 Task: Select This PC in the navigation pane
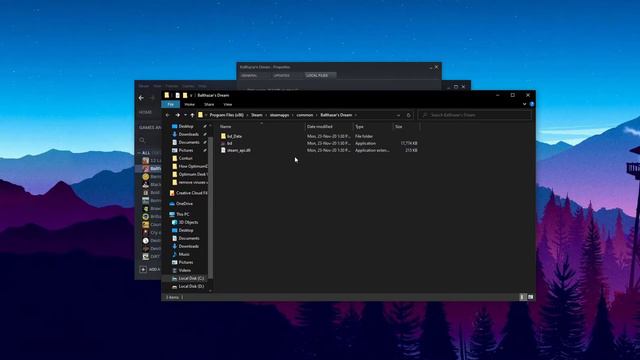tap(179, 214)
